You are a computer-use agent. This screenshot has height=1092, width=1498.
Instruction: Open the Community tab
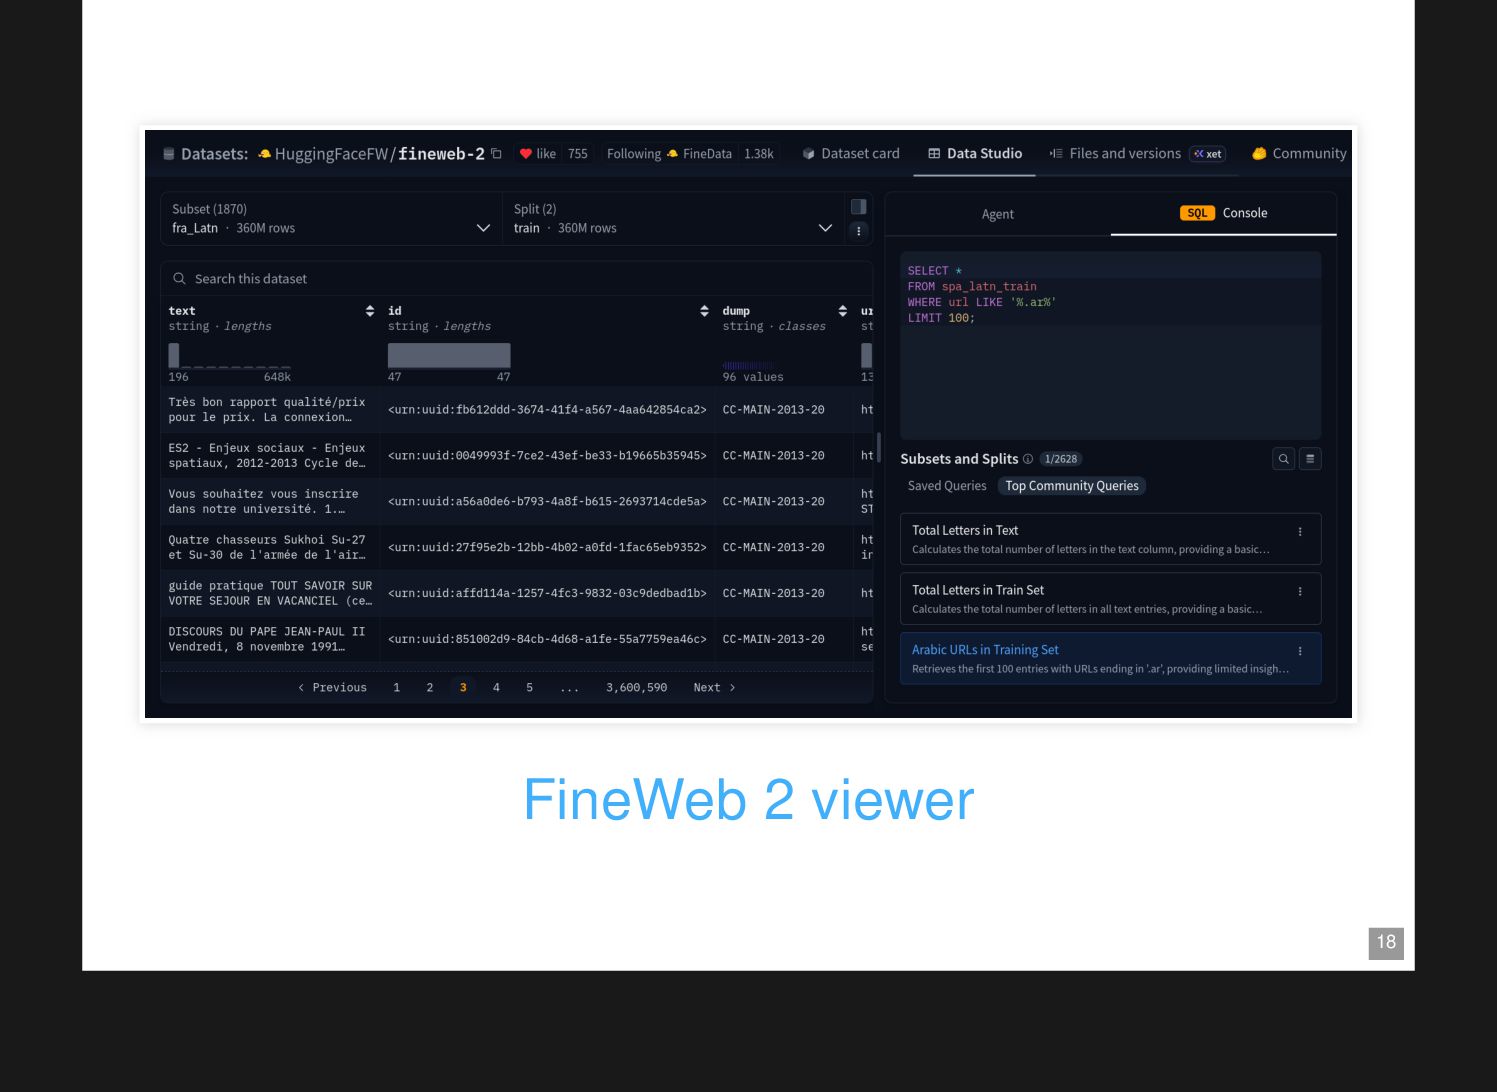(x=1300, y=154)
